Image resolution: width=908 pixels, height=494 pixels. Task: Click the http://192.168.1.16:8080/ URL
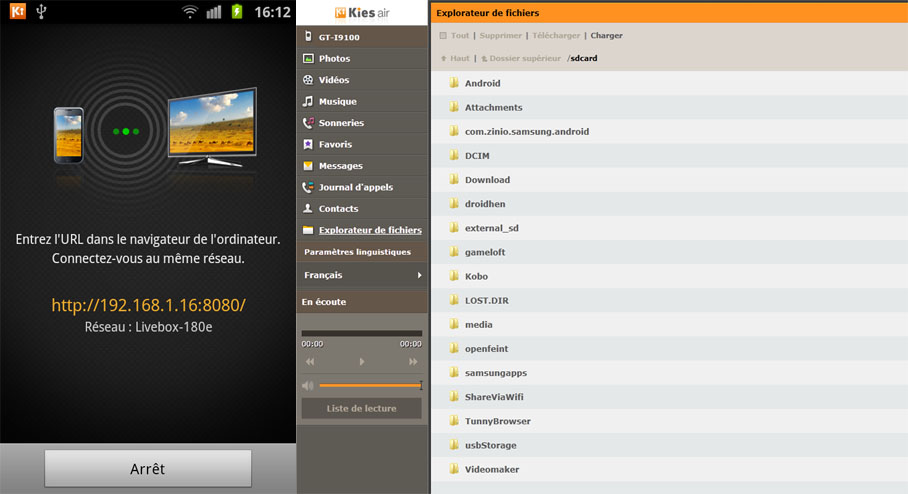point(149,305)
